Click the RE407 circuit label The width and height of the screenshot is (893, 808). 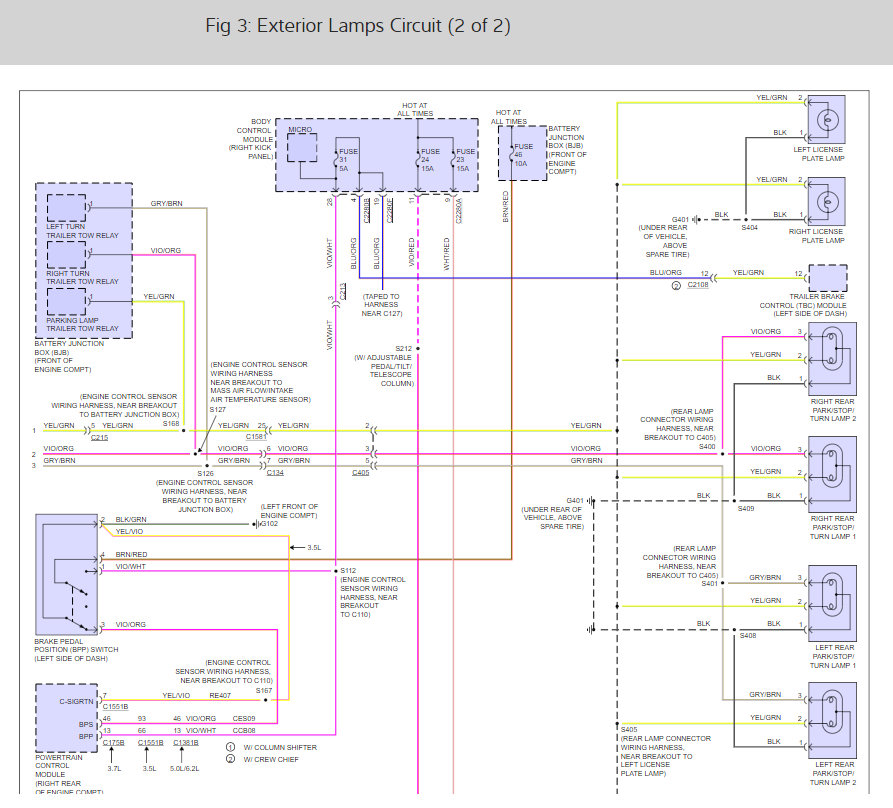220,695
